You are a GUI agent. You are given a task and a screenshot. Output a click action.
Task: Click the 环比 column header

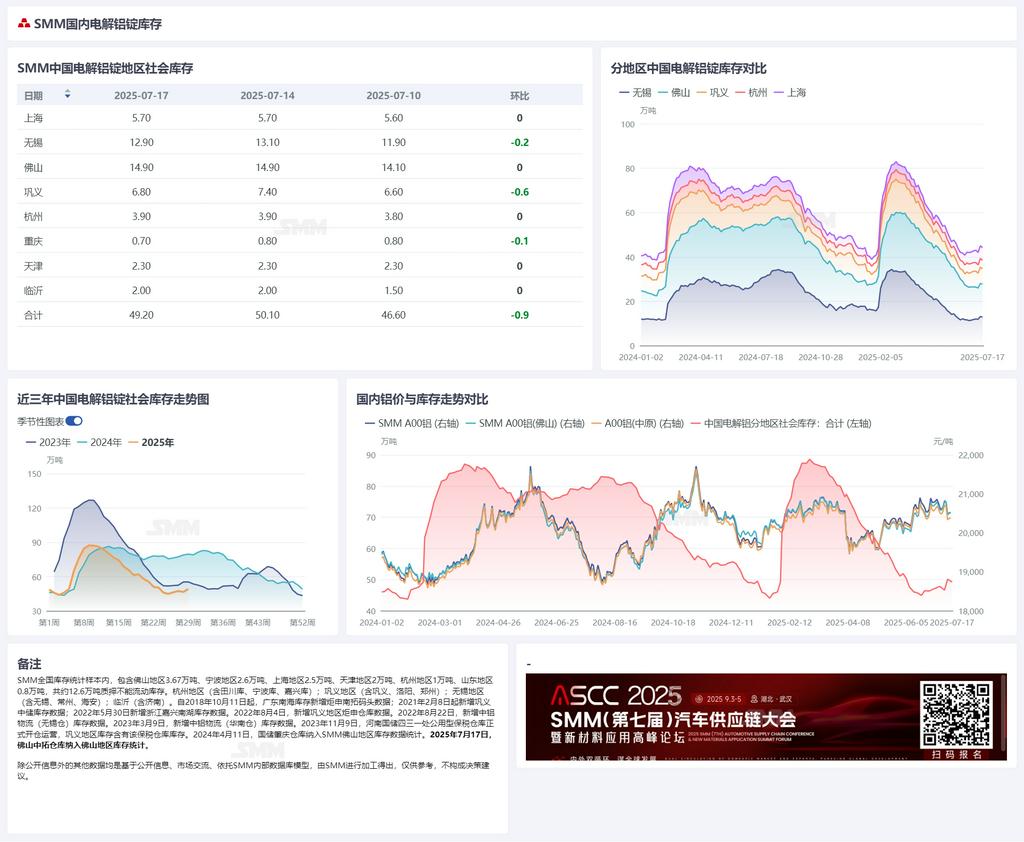click(x=519, y=95)
